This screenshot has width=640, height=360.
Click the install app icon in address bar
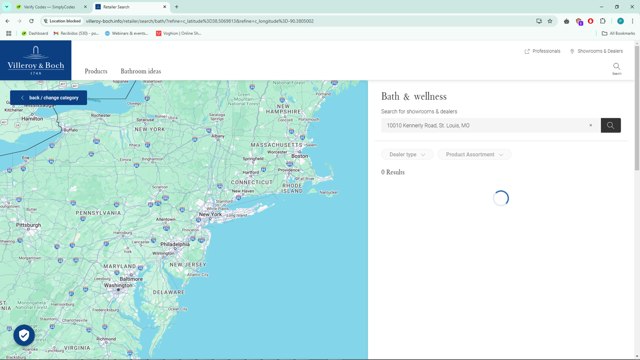(x=539, y=21)
